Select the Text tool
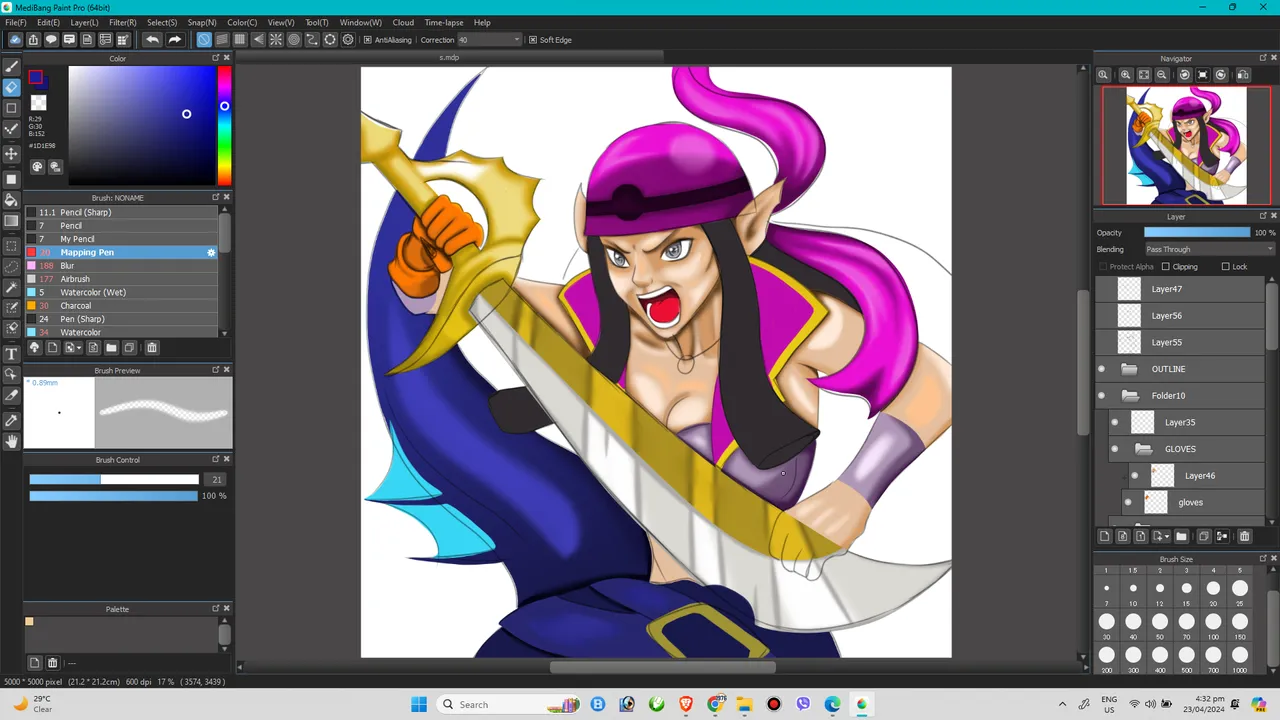Image resolution: width=1280 pixels, height=720 pixels. [12, 354]
